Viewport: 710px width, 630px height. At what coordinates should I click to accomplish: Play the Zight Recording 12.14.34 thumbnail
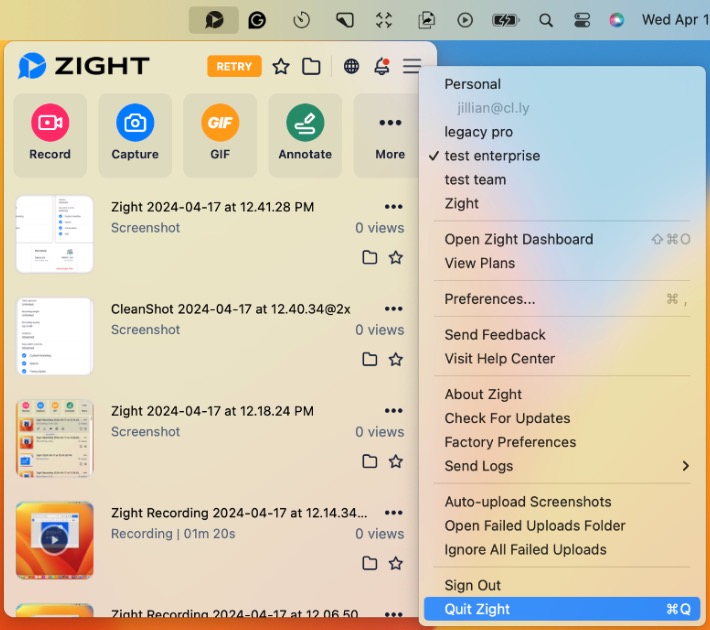[x=54, y=540]
